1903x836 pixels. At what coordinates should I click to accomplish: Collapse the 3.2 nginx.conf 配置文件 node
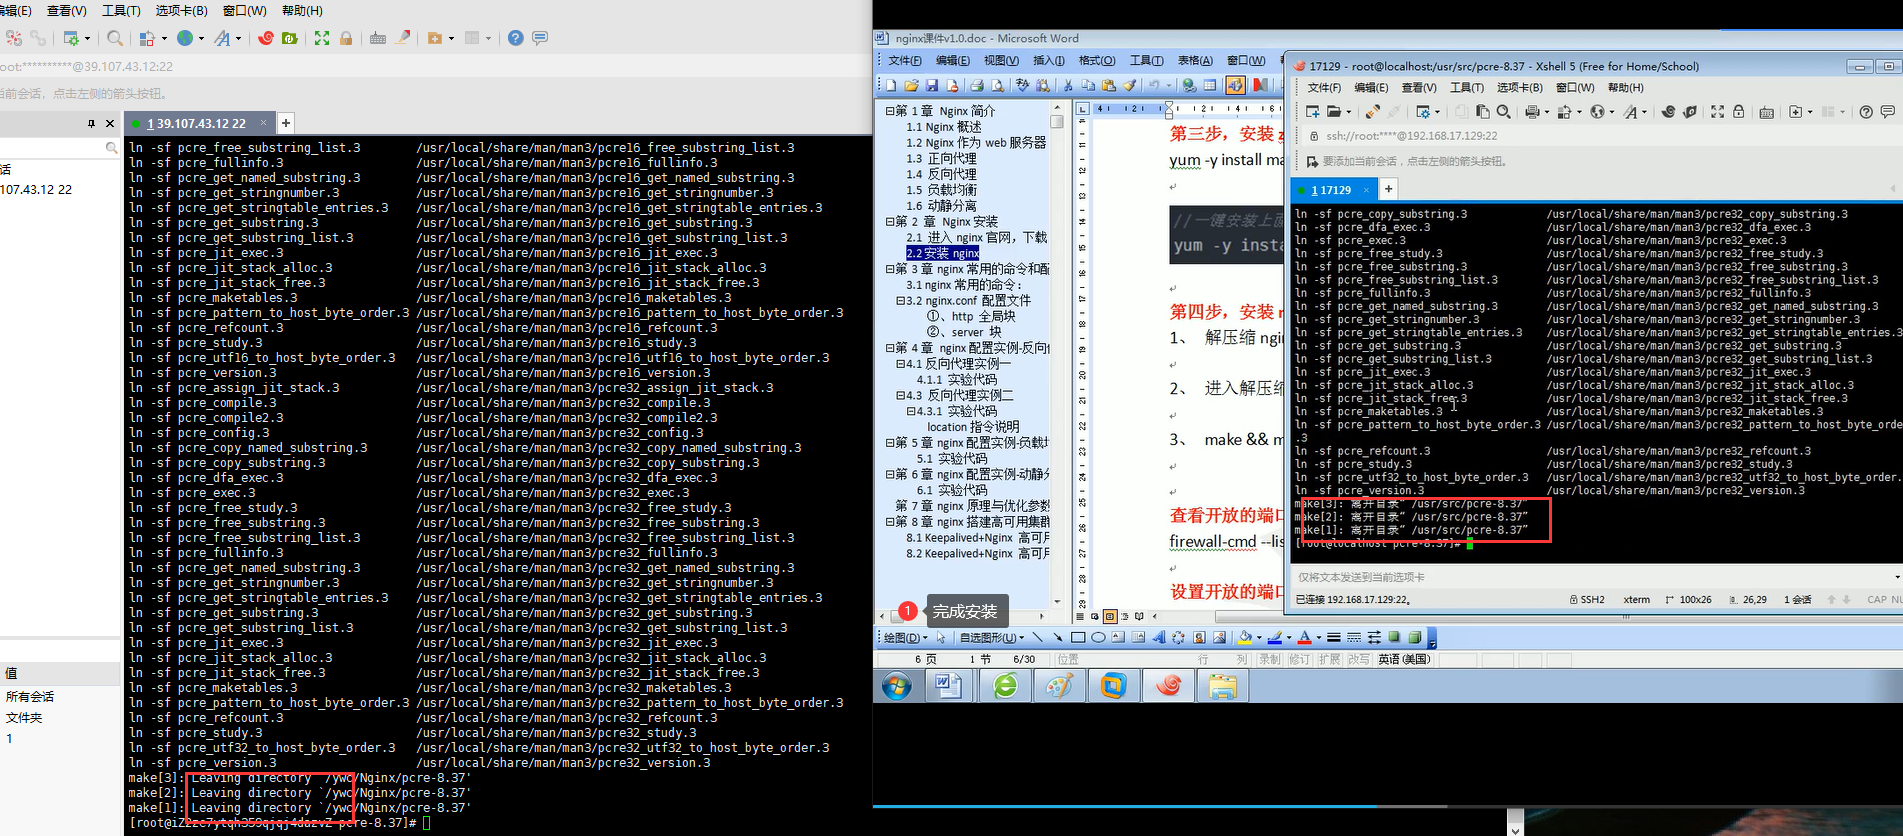(900, 300)
